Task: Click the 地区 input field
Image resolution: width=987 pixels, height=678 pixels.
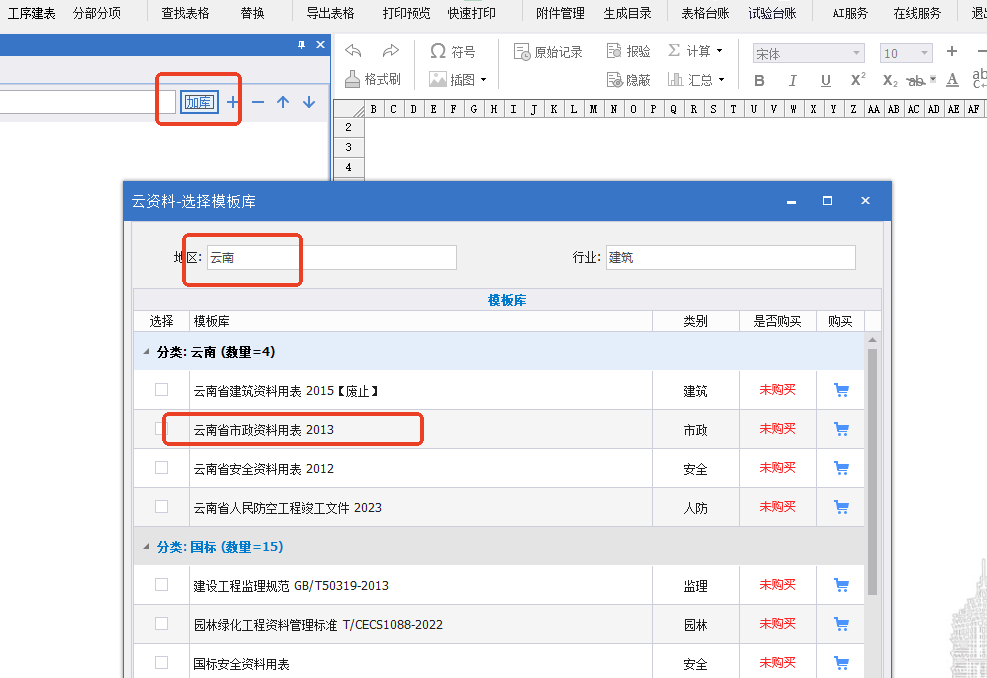Action: tap(332, 257)
